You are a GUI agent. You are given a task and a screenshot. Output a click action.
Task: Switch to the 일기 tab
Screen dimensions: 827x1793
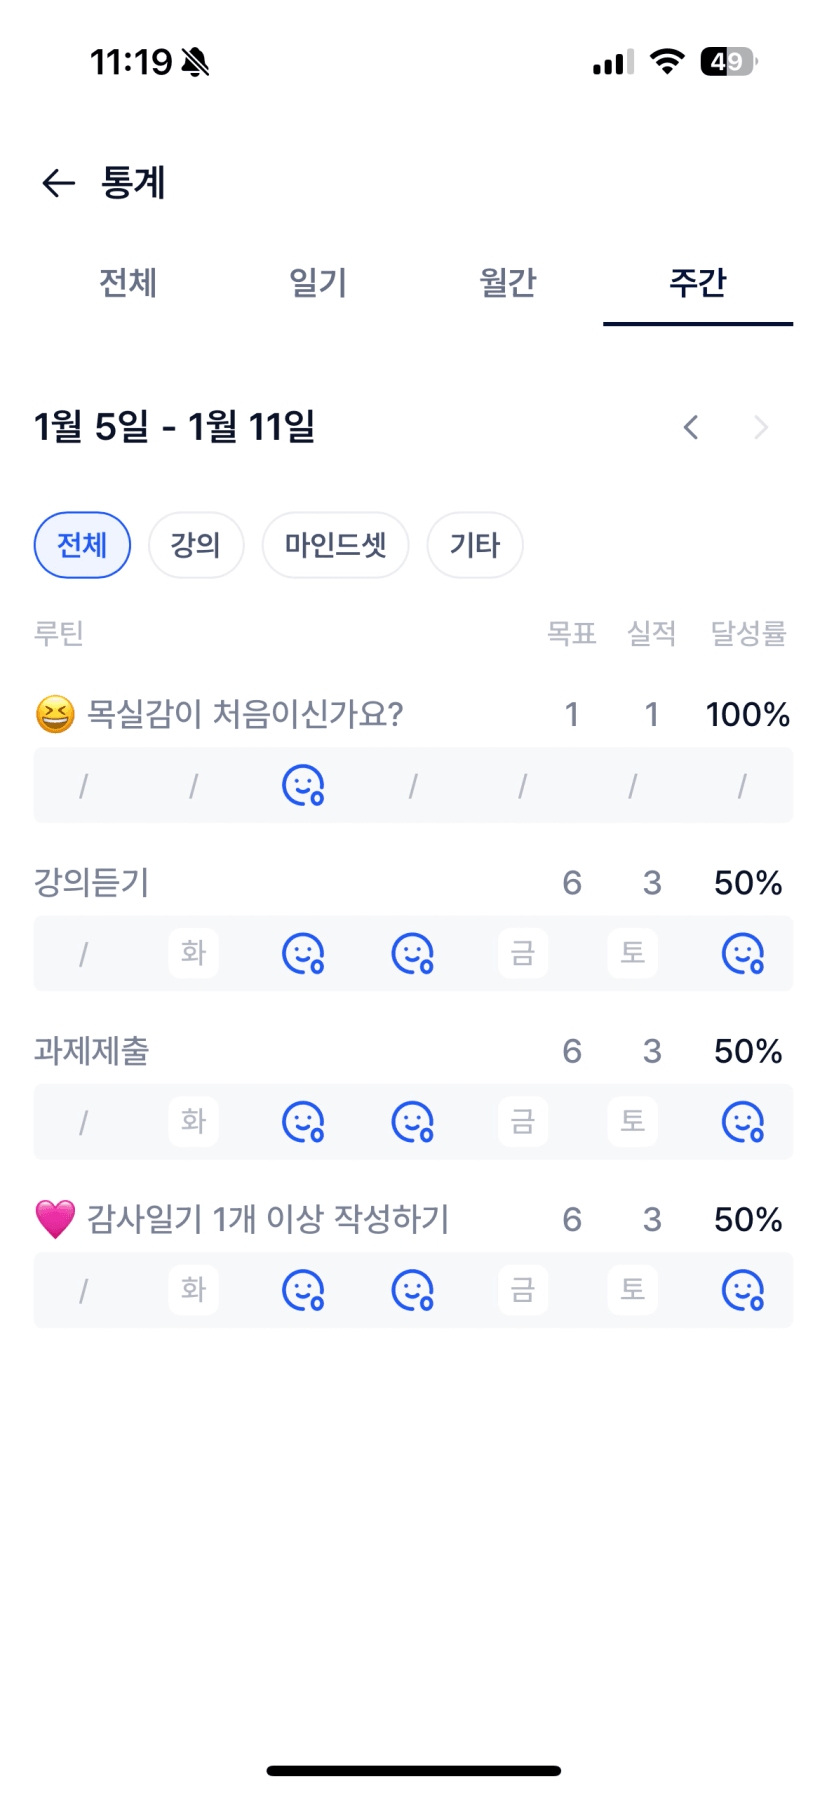(318, 283)
